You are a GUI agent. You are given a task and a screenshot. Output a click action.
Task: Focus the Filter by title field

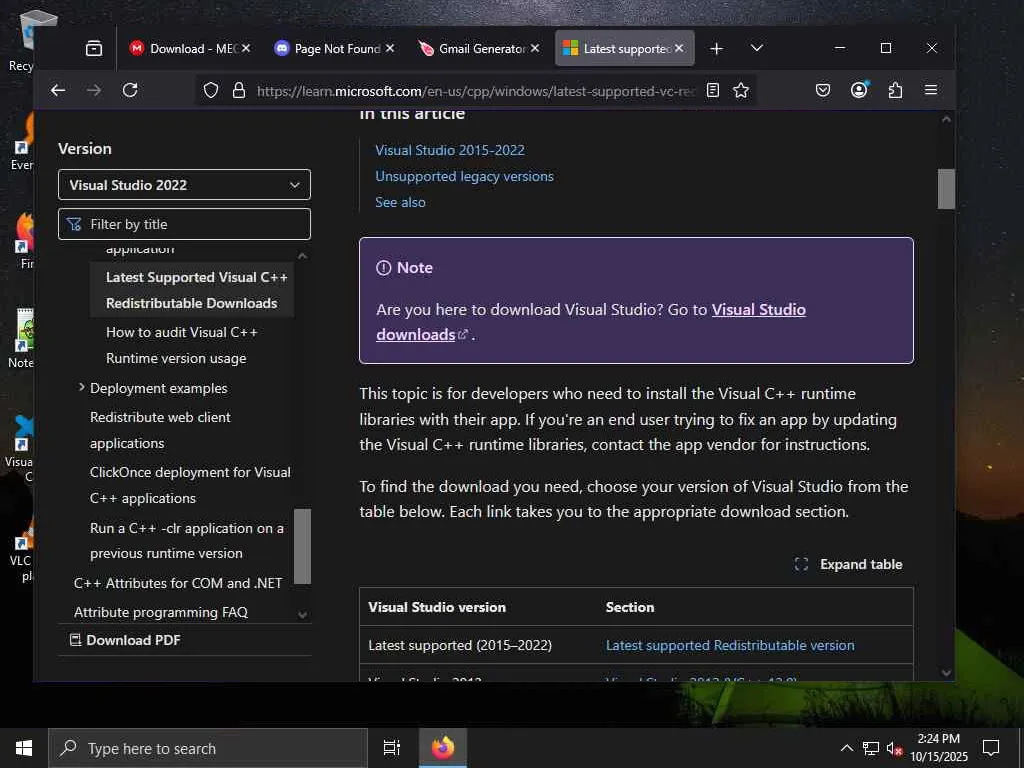click(x=184, y=224)
